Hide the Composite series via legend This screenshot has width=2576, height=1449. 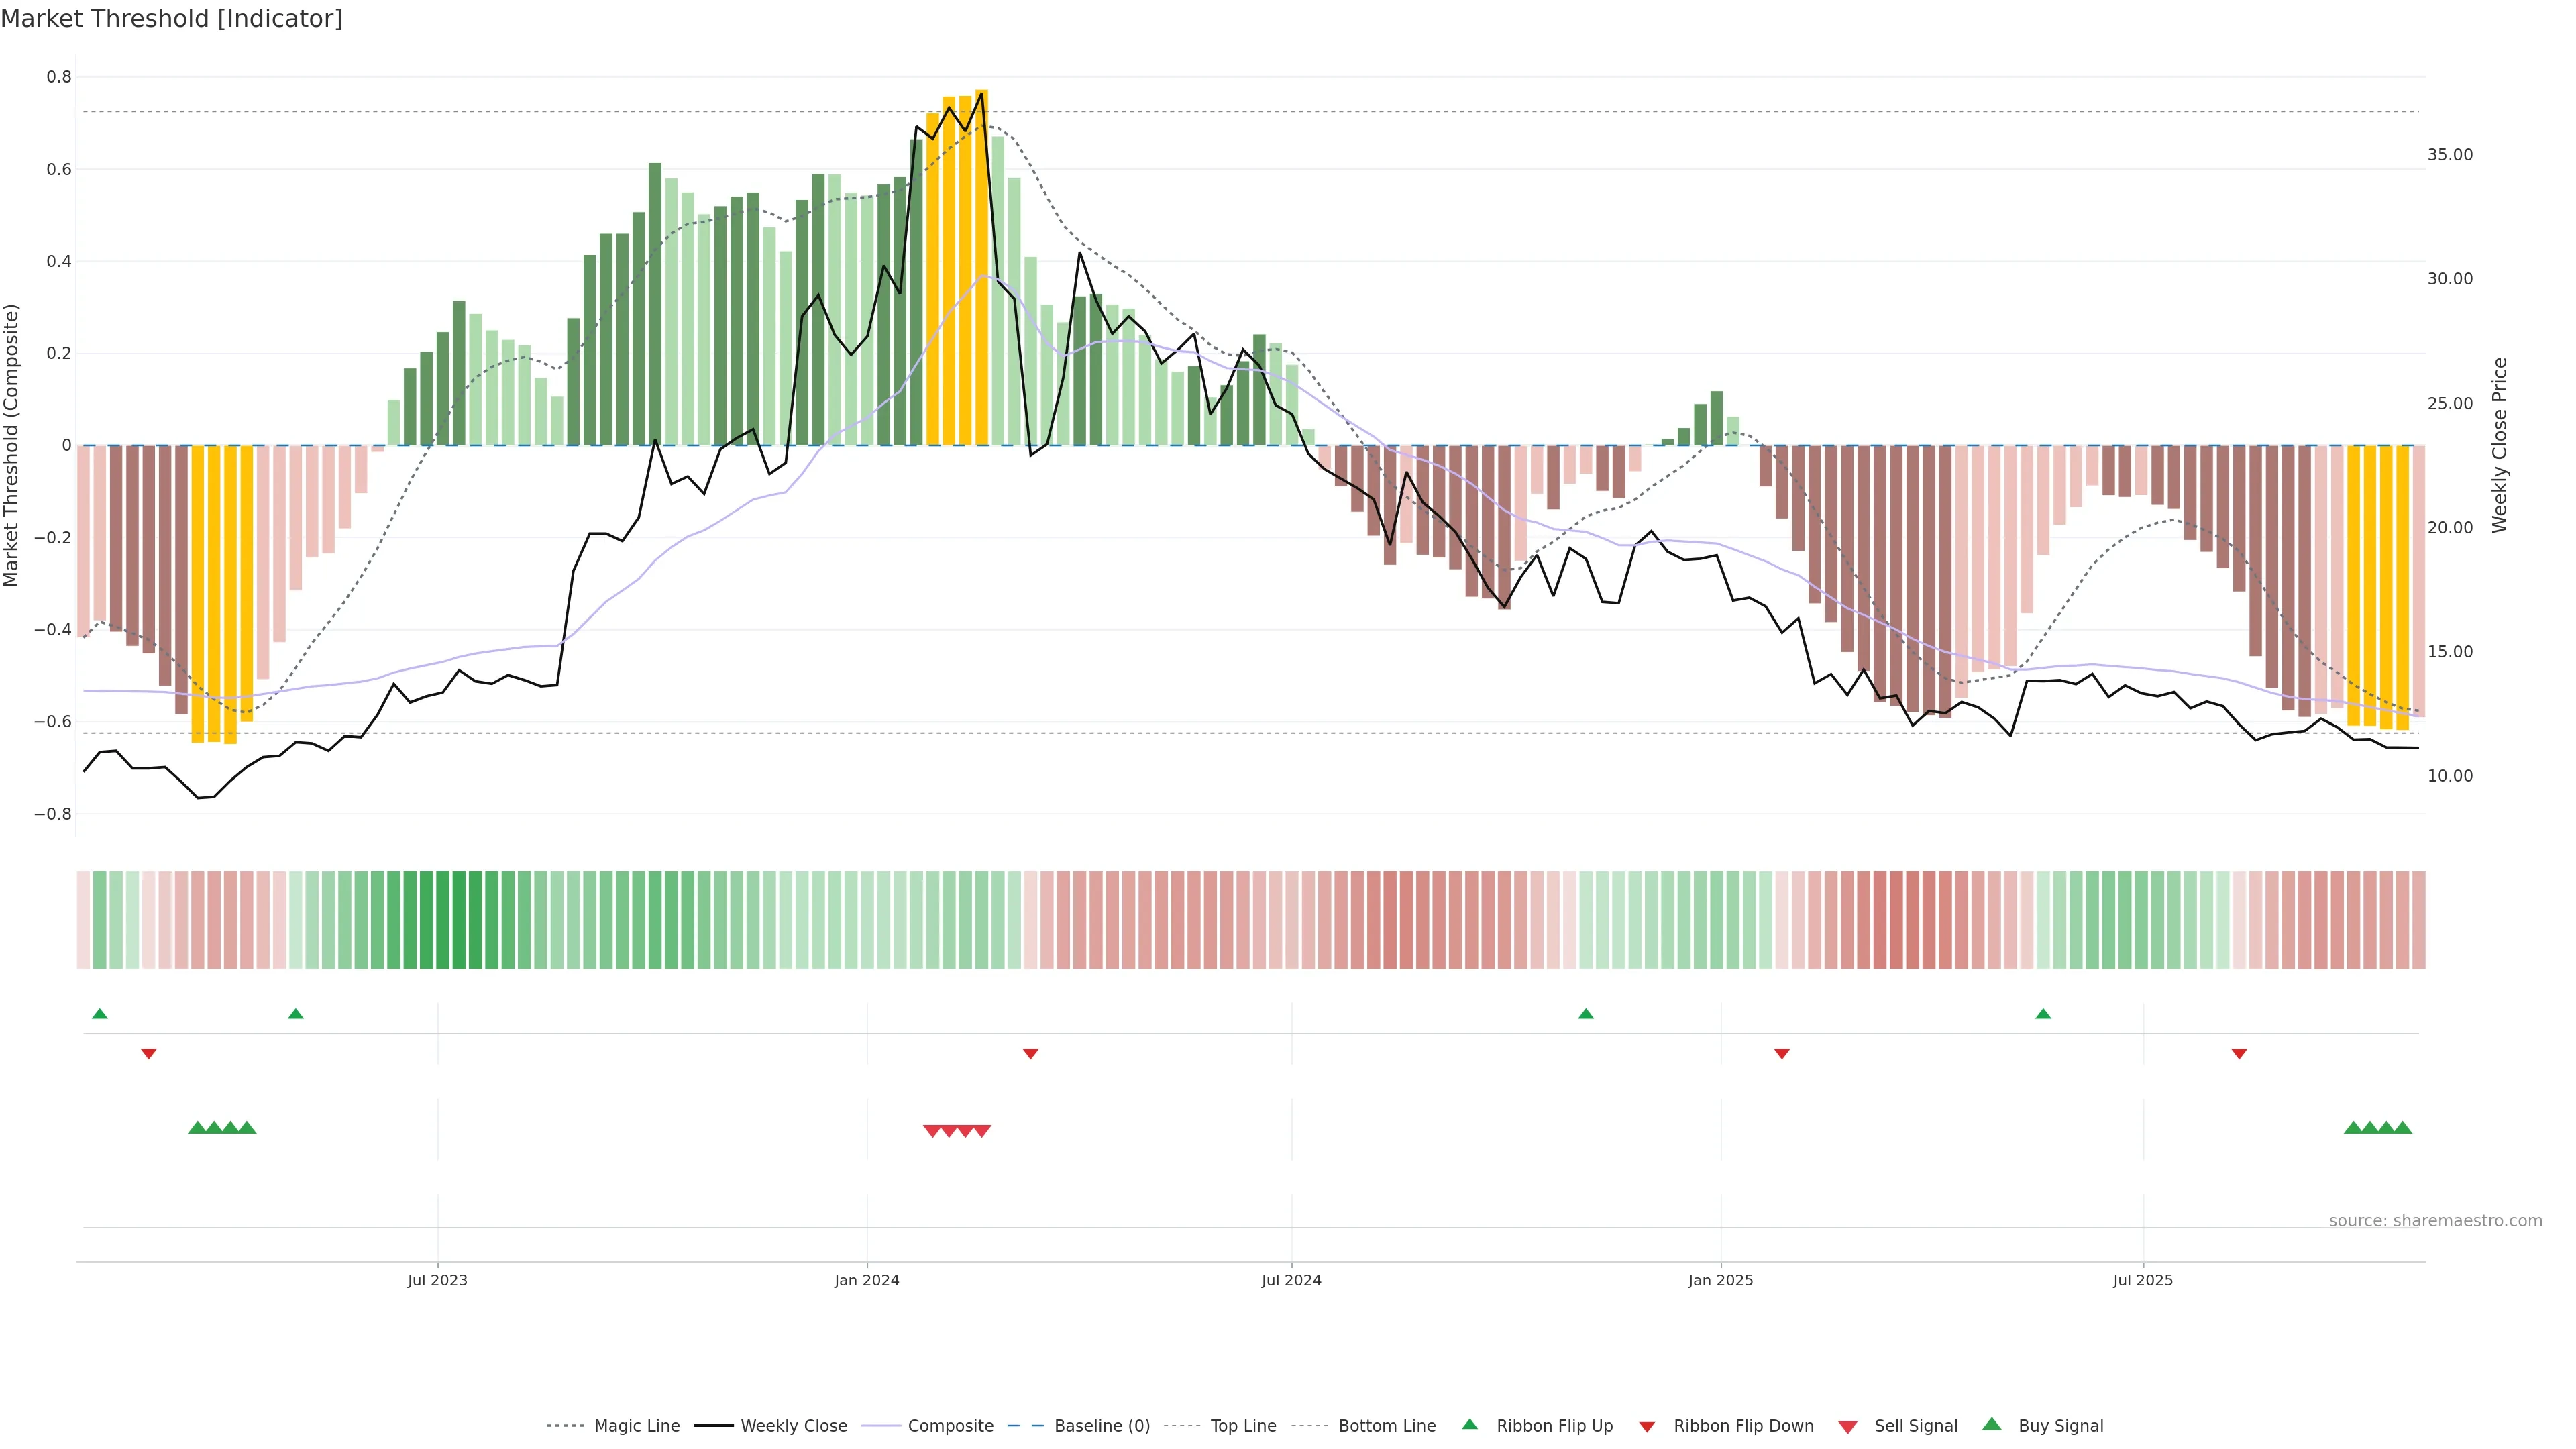950,1426
